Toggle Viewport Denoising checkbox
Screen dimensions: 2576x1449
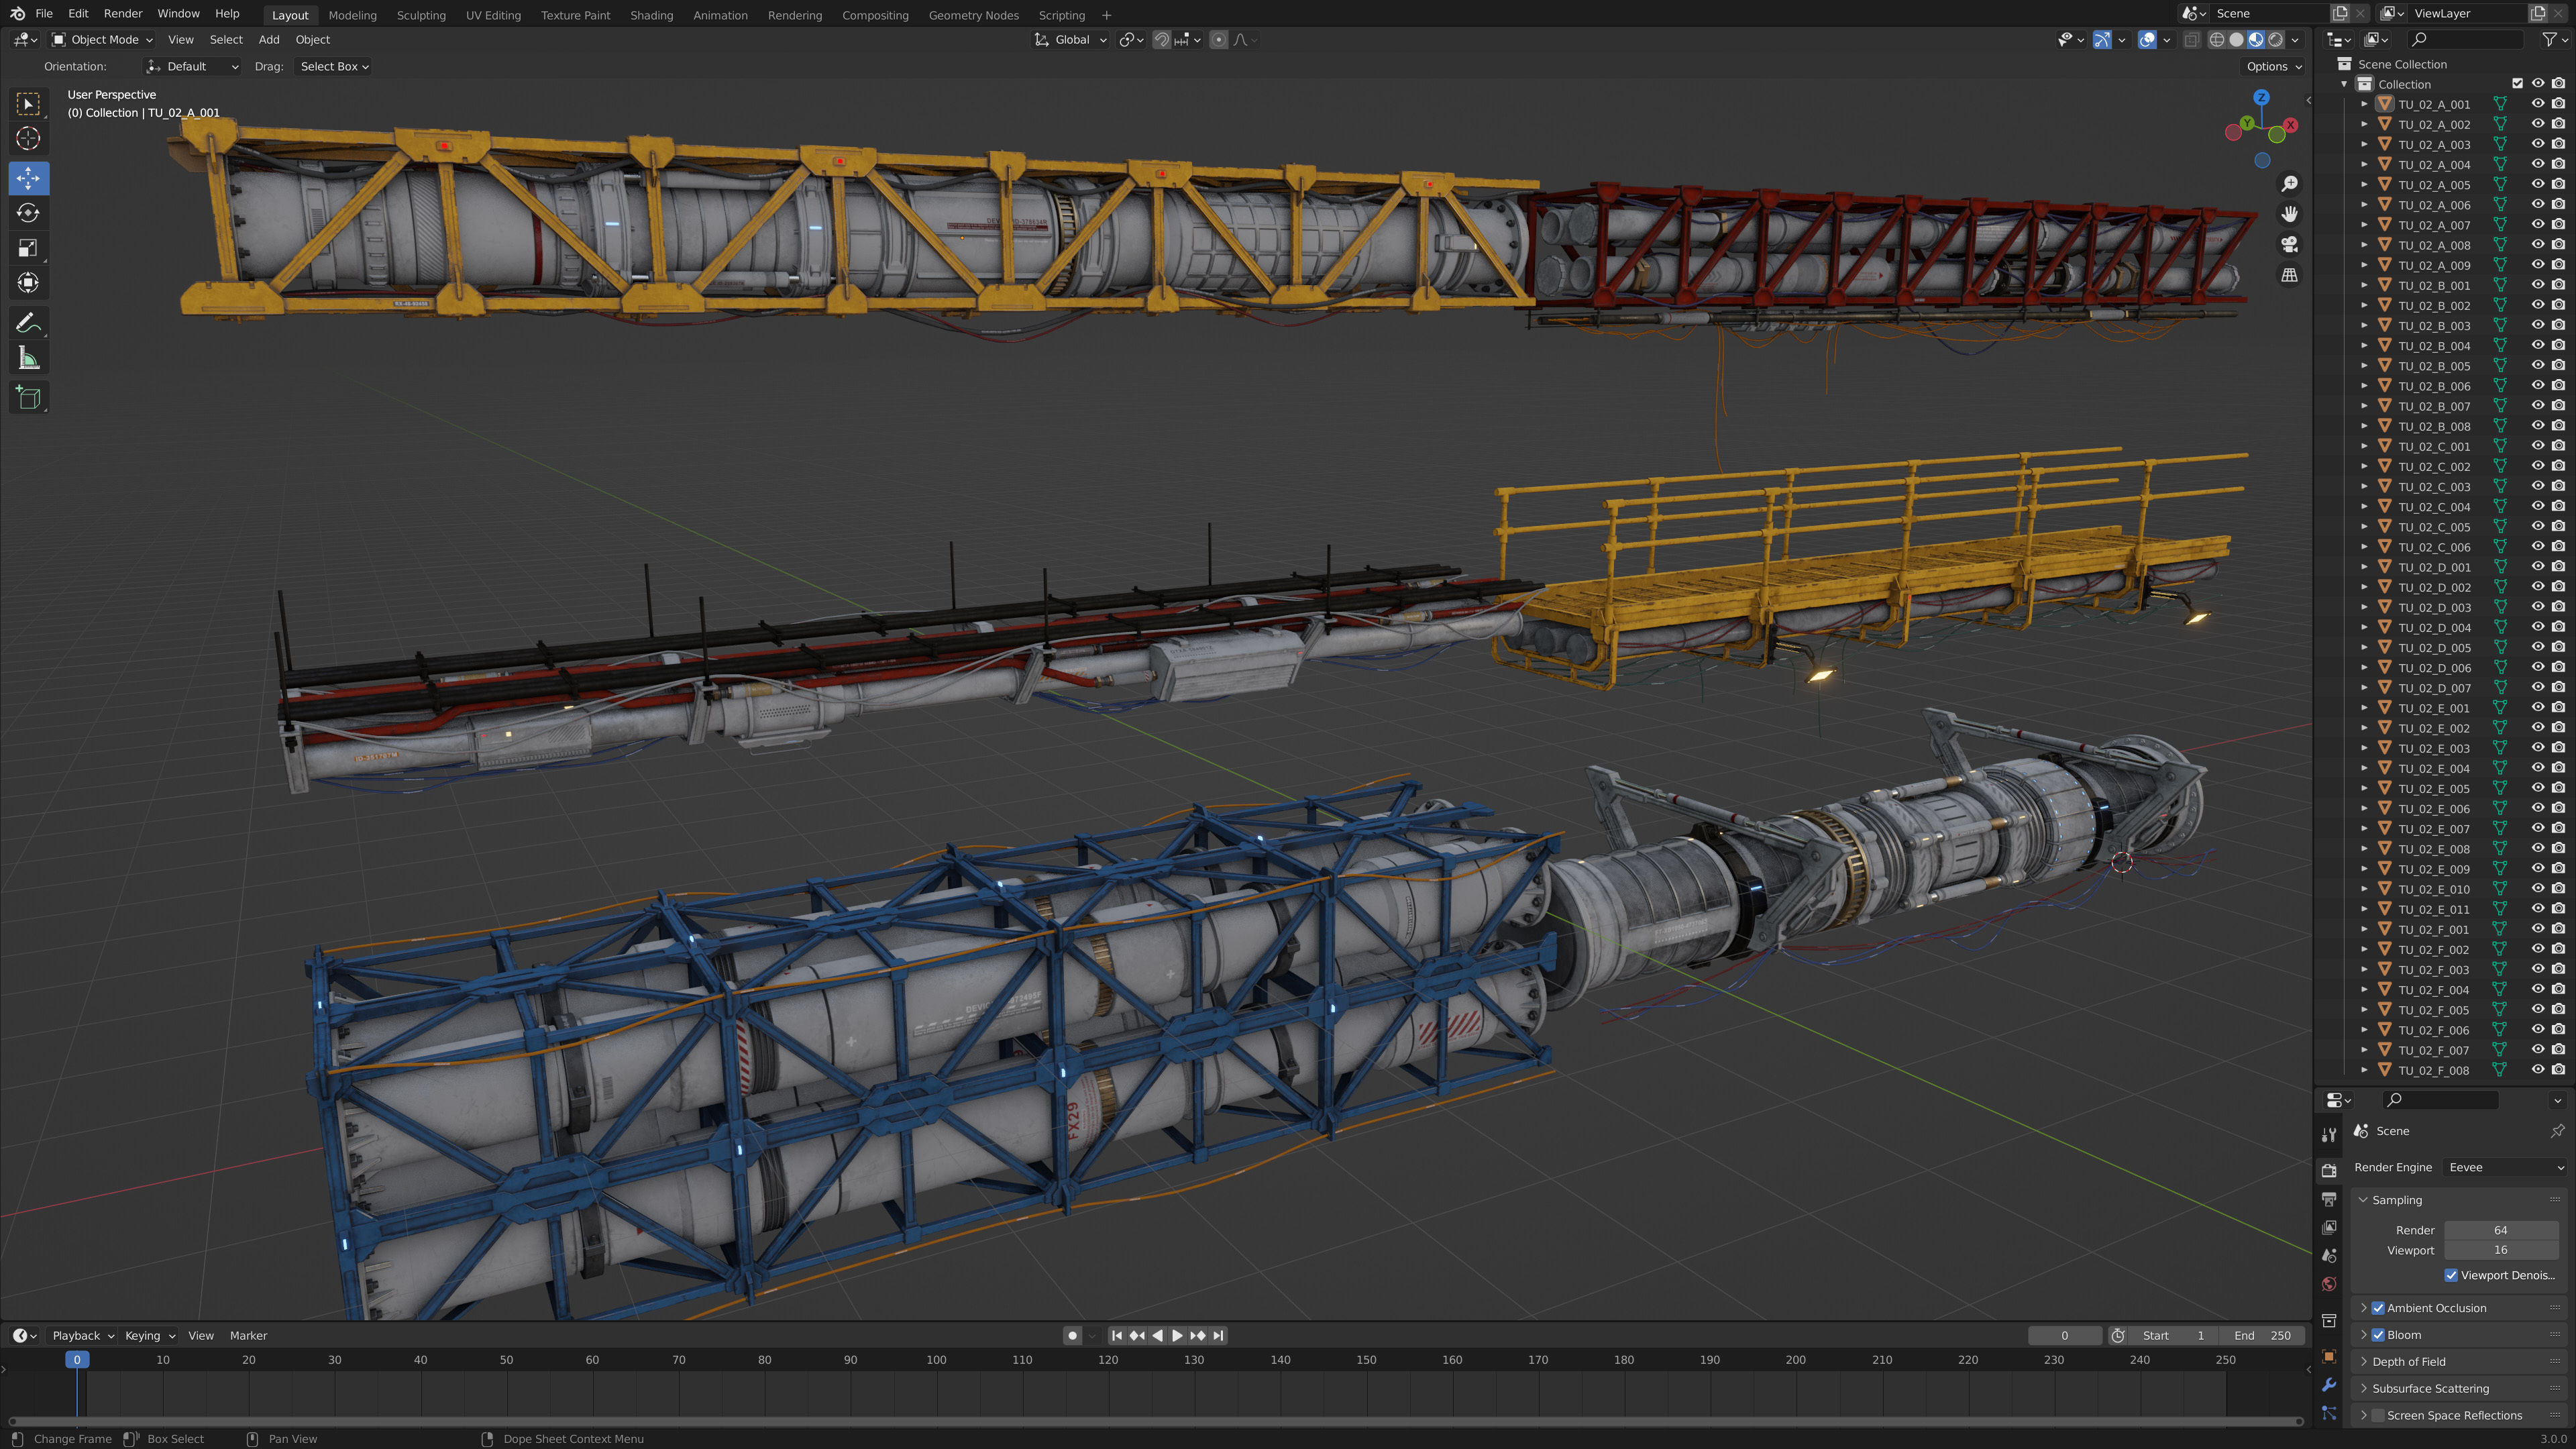click(x=2451, y=1275)
